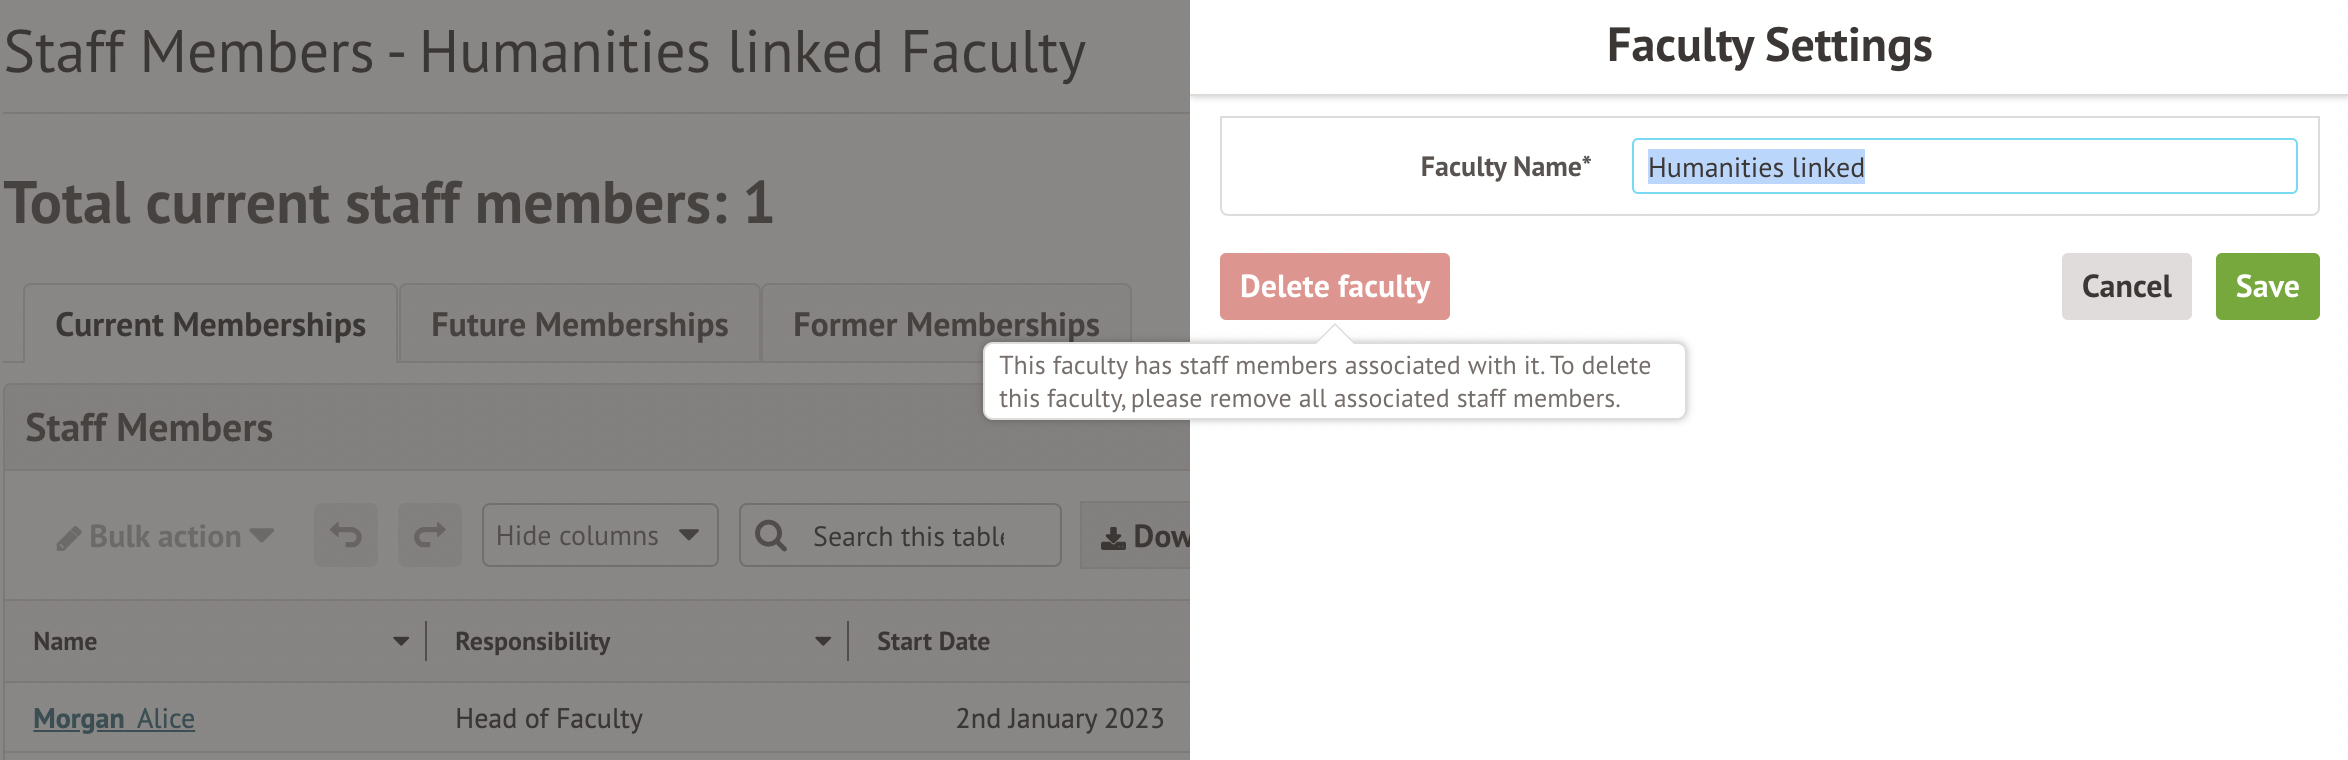
Task: Open the Name column dropdown arrow
Action: pos(401,642)
